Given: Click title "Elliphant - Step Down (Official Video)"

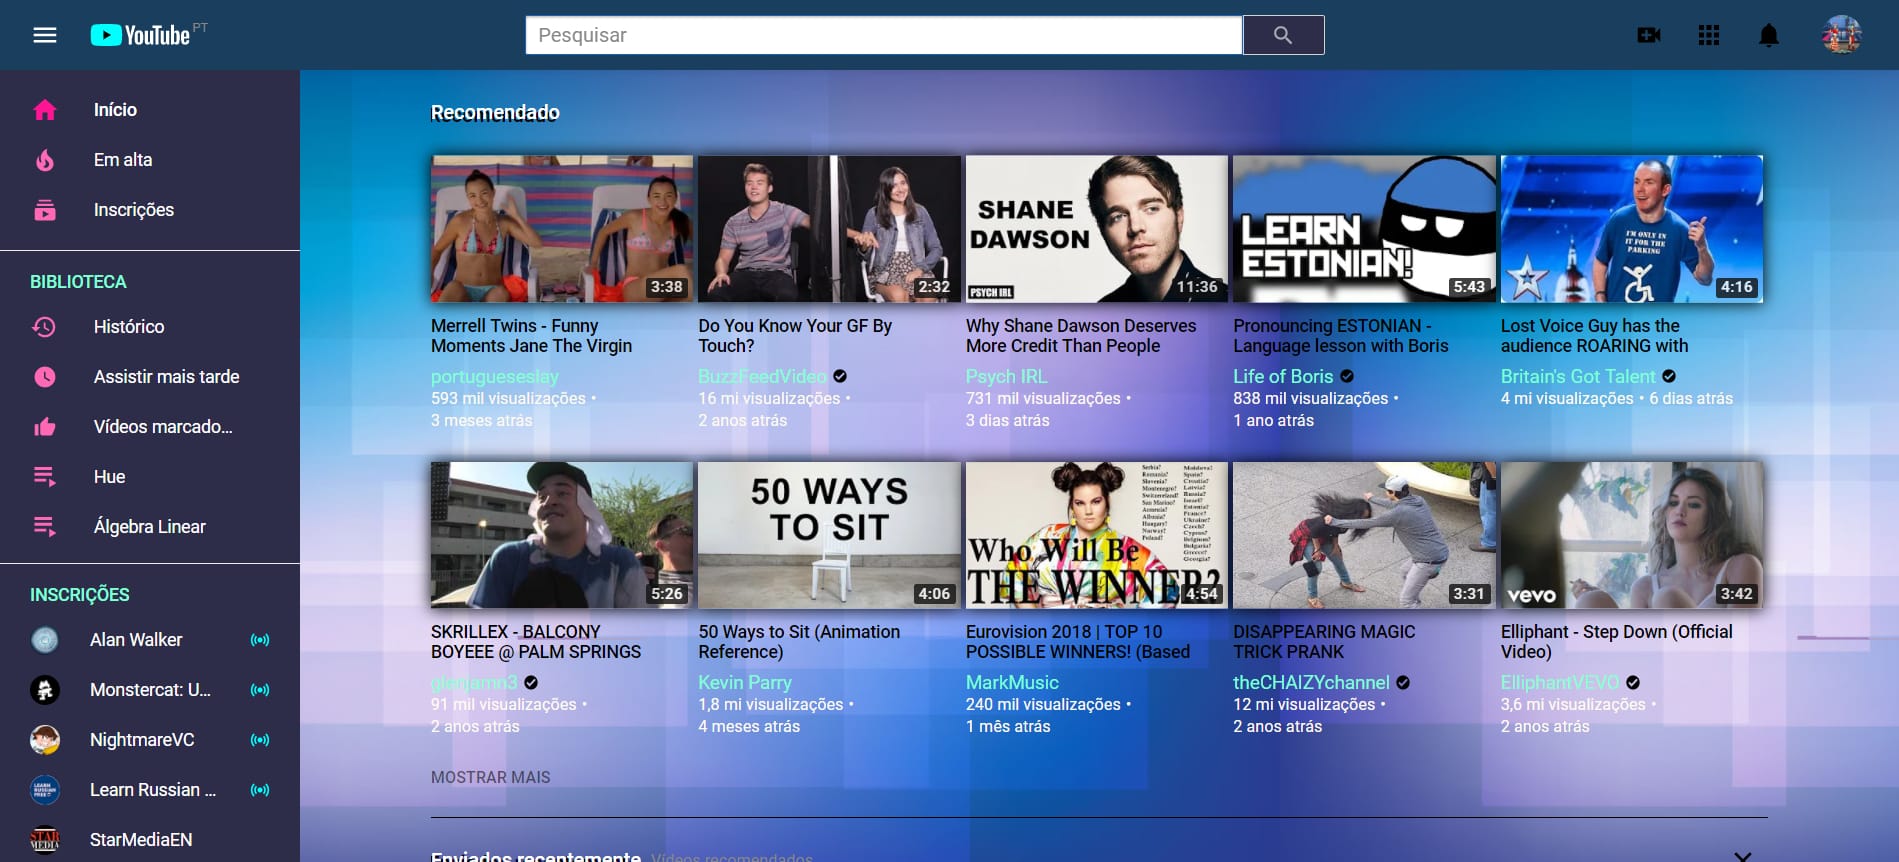Looking at the screenshot, I should pyautogui.click(x=1617, y=642).
